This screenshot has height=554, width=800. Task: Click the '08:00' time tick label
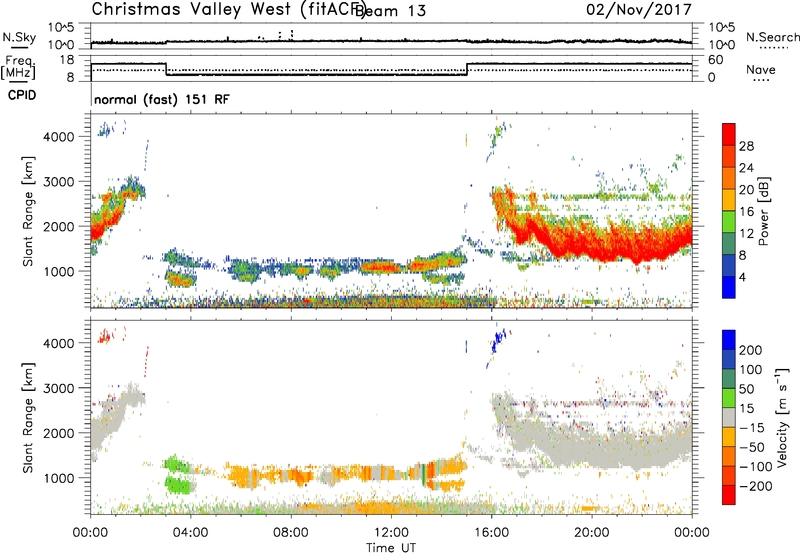291,533
